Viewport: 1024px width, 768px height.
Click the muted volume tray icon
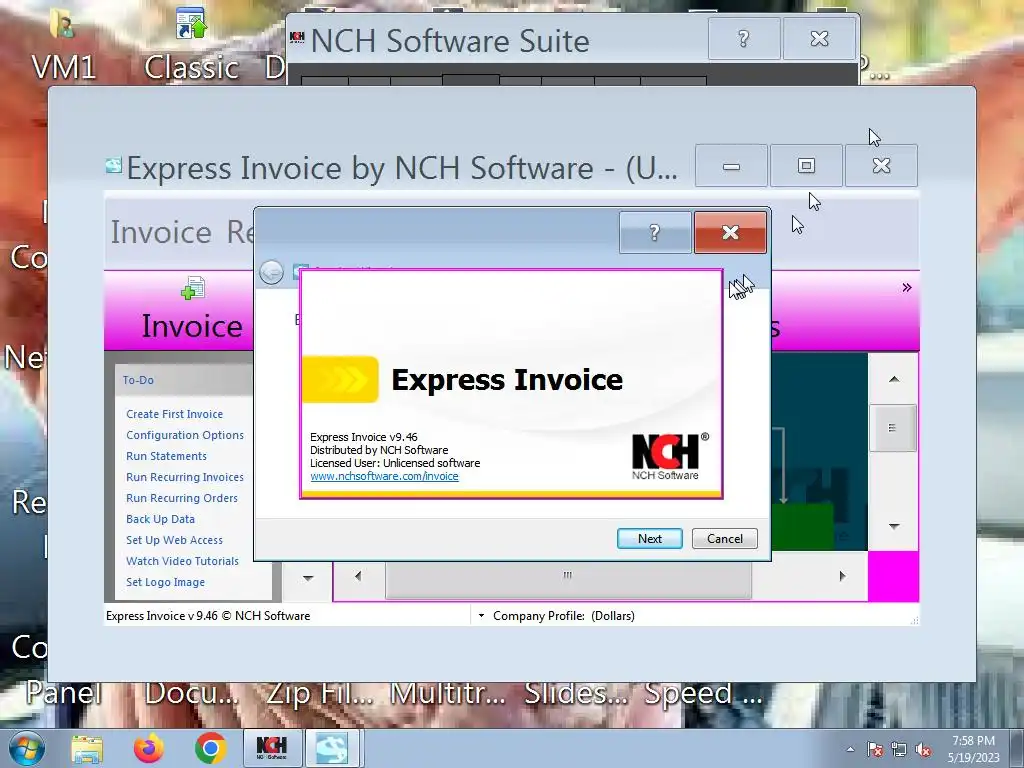click(923, 750)
